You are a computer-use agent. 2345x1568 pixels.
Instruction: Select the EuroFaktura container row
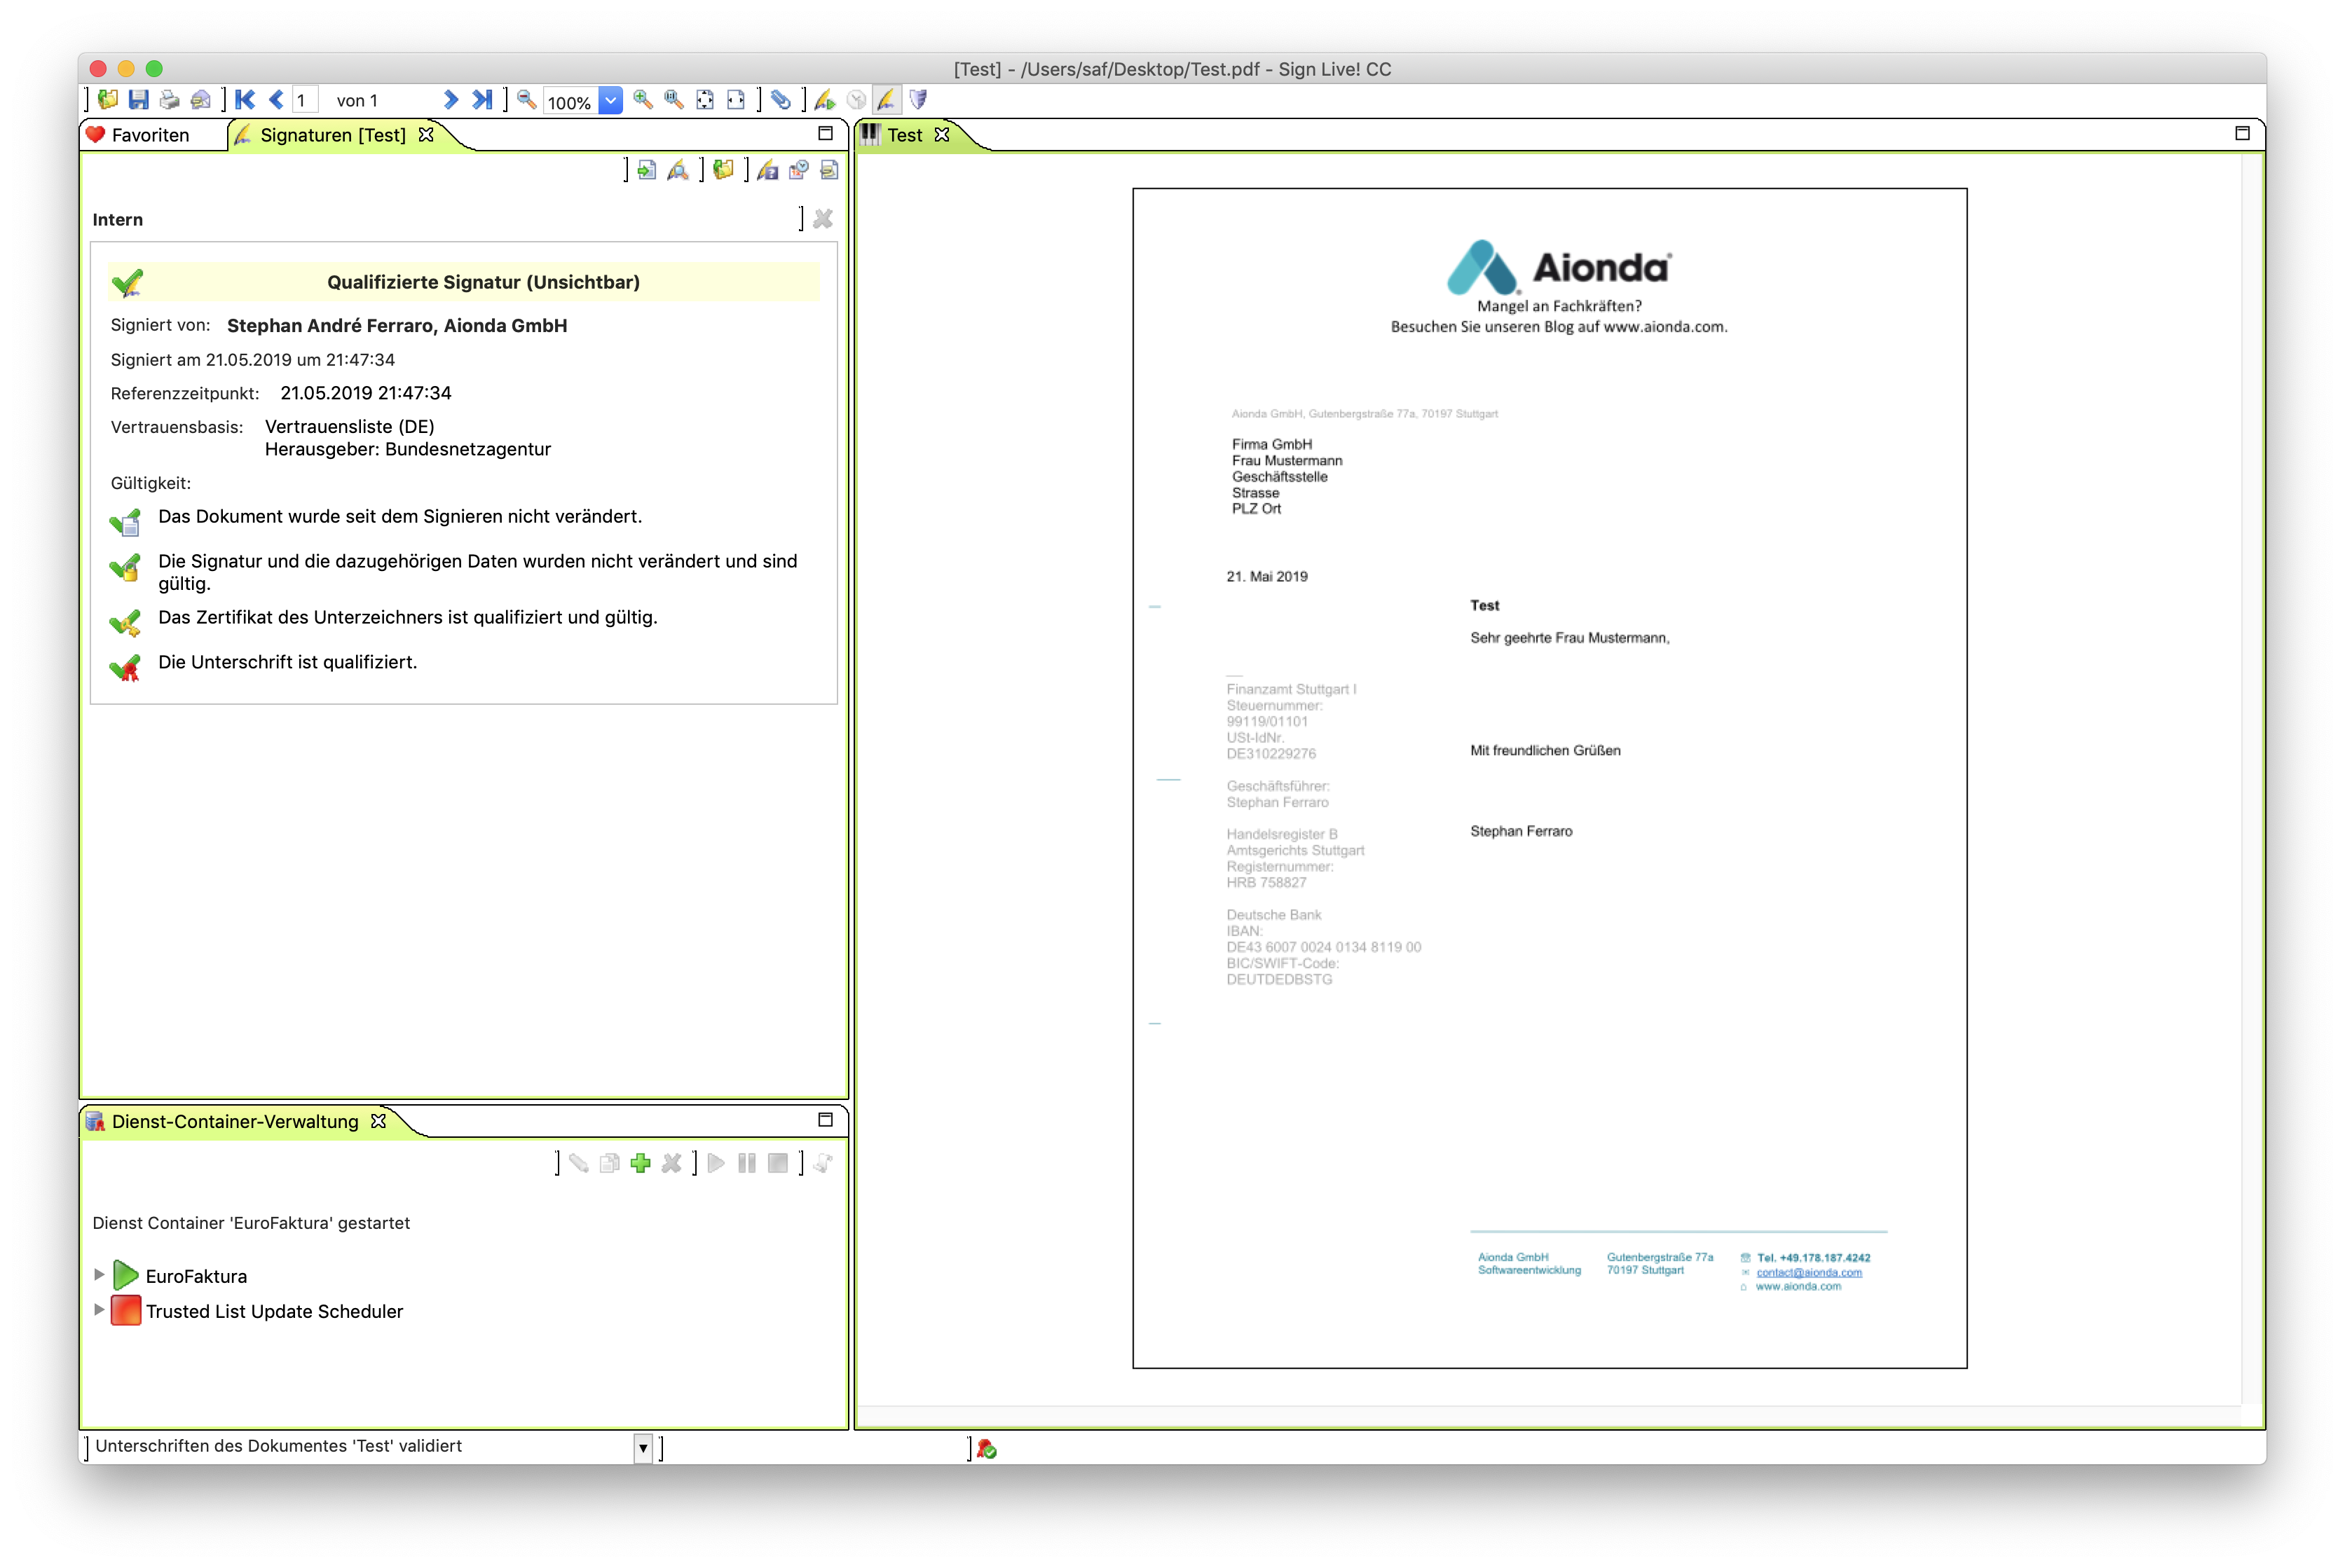[180, 1275]
